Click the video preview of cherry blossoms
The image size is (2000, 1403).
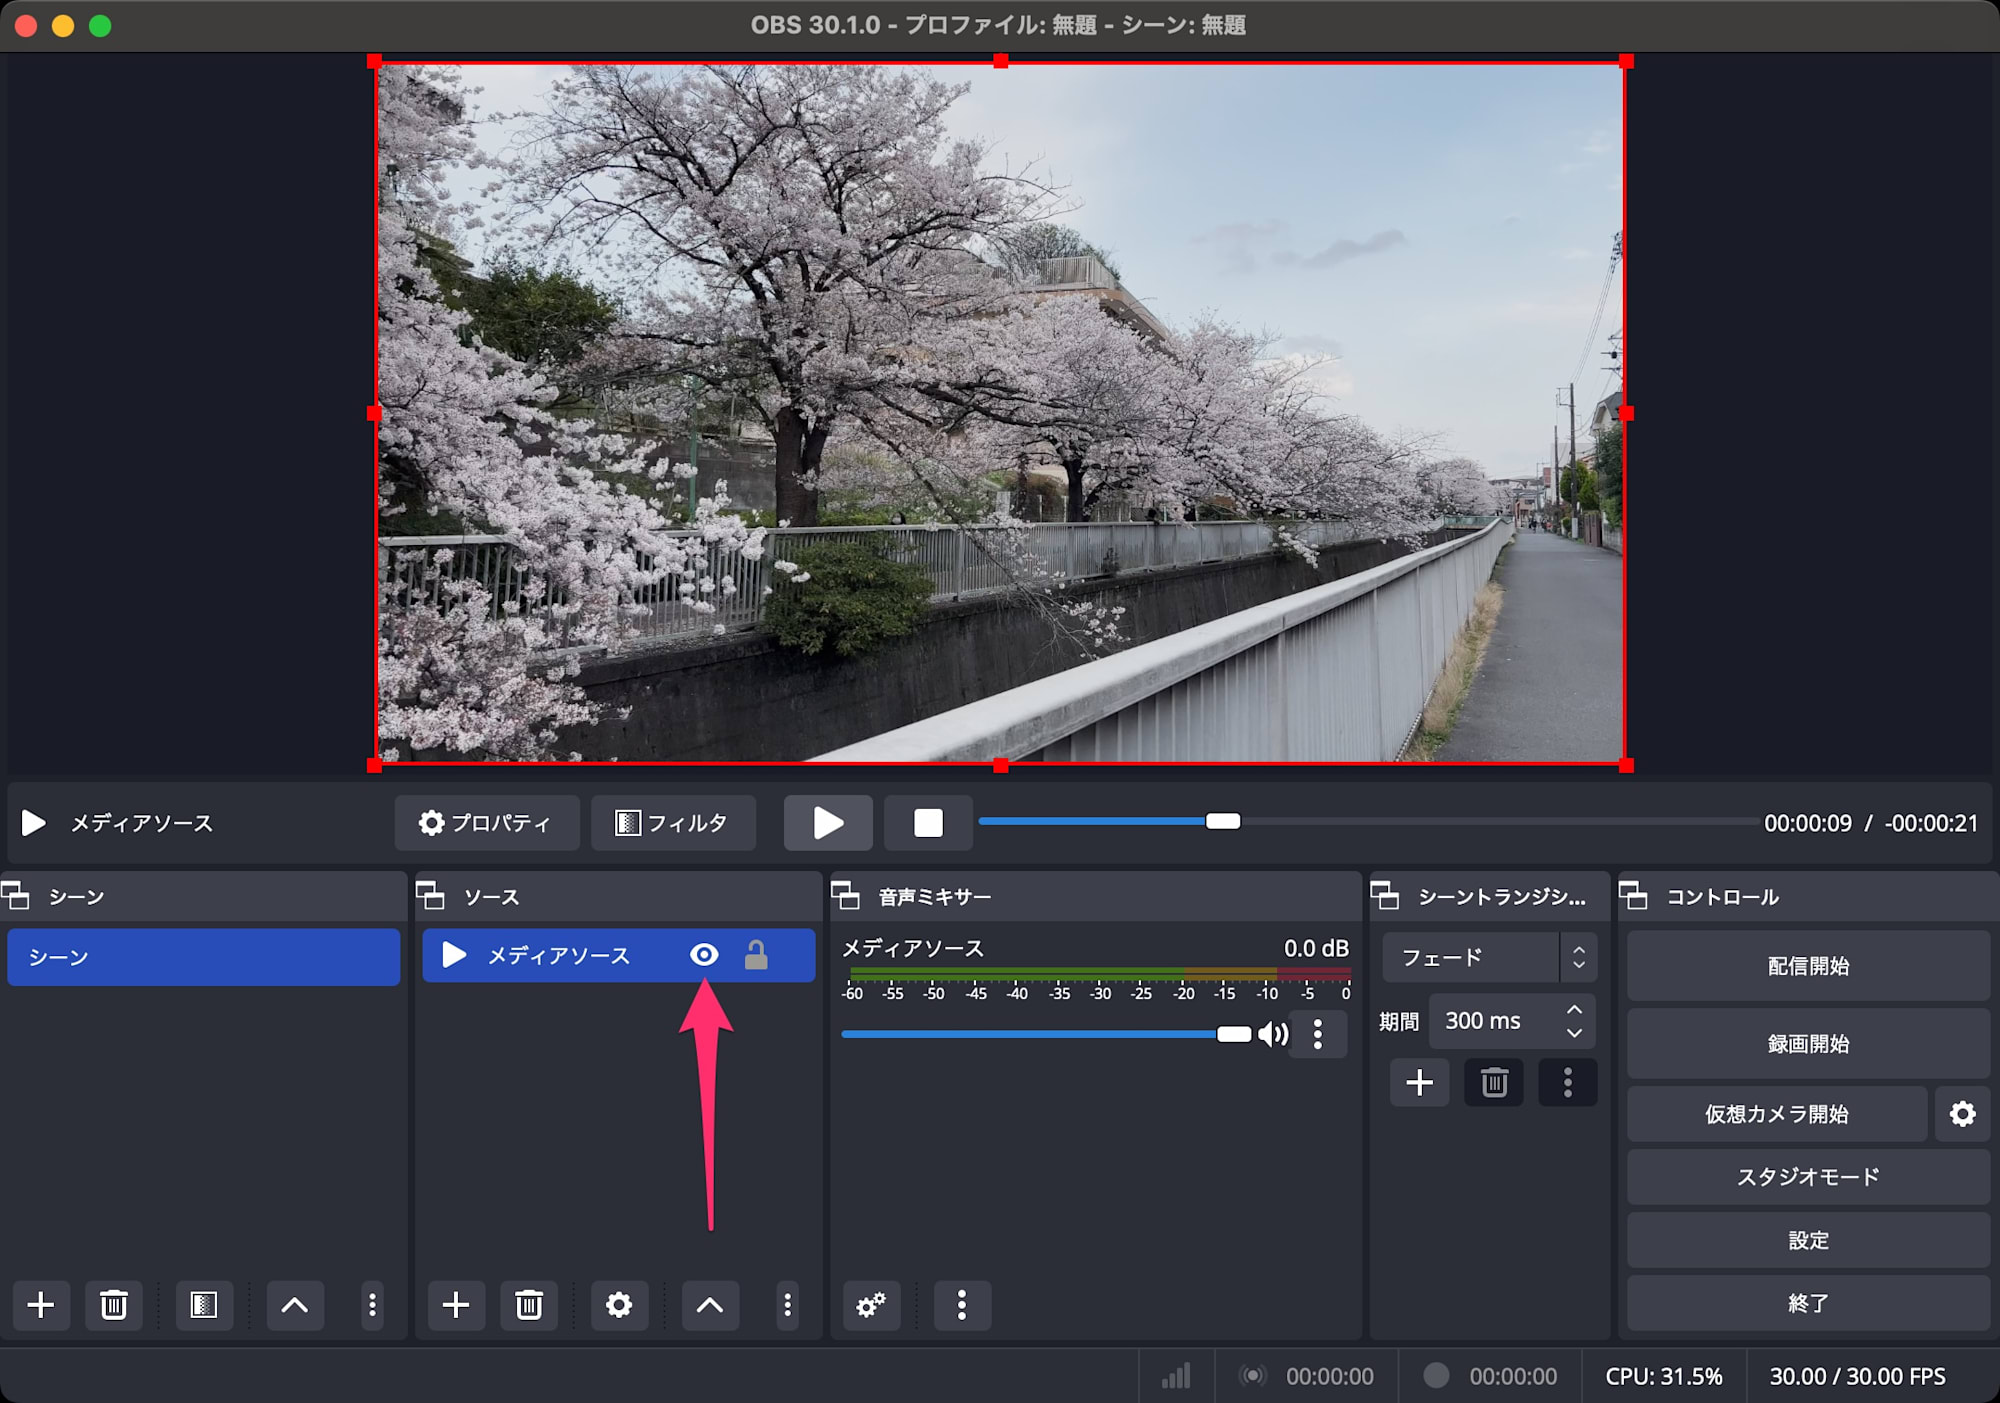pos(1000,413)
